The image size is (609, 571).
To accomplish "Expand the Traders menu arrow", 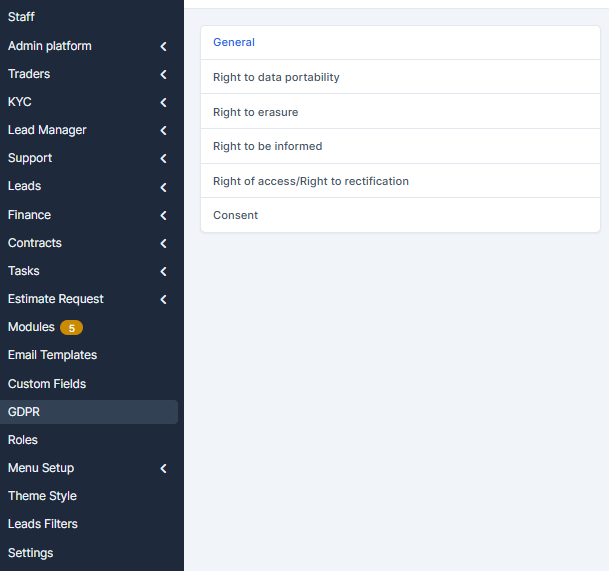I will 163,74.
